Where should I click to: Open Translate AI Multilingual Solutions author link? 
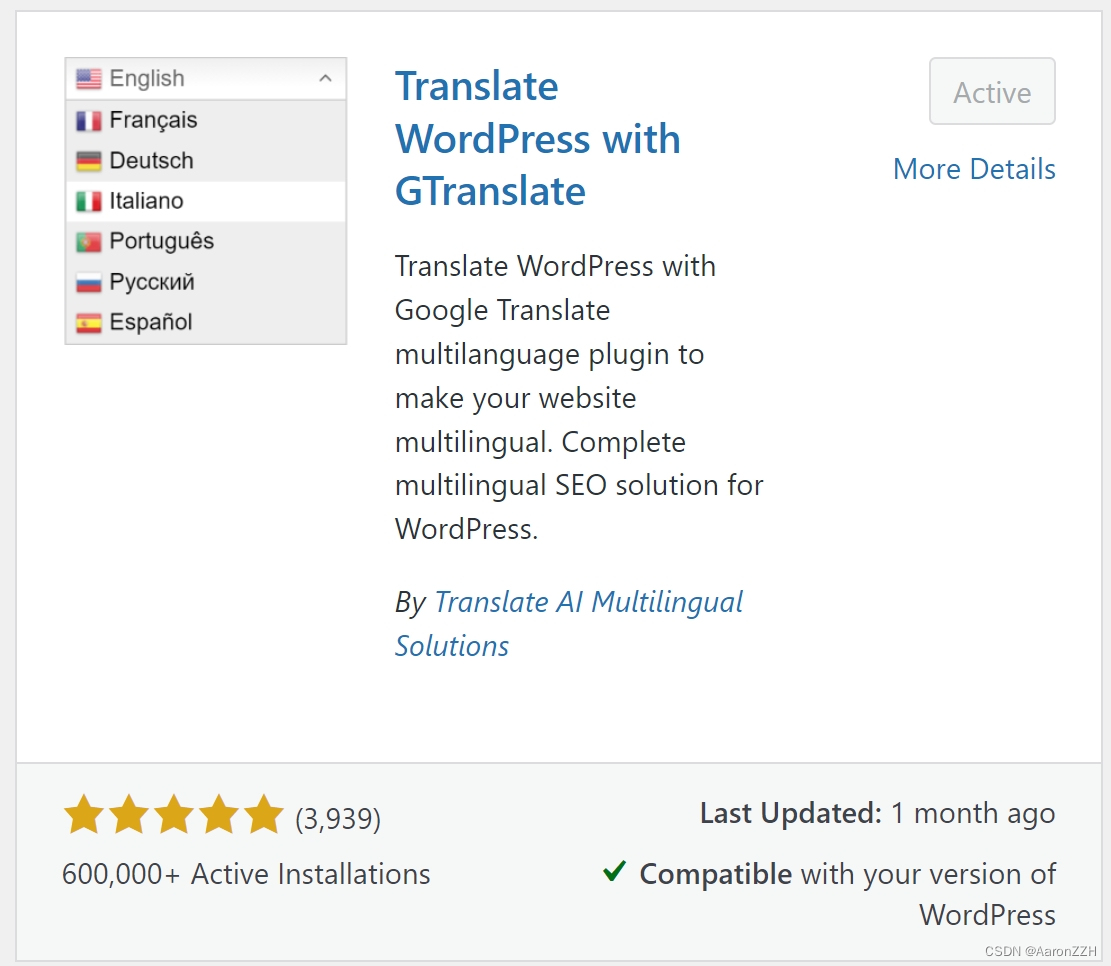tap(569, 624)
